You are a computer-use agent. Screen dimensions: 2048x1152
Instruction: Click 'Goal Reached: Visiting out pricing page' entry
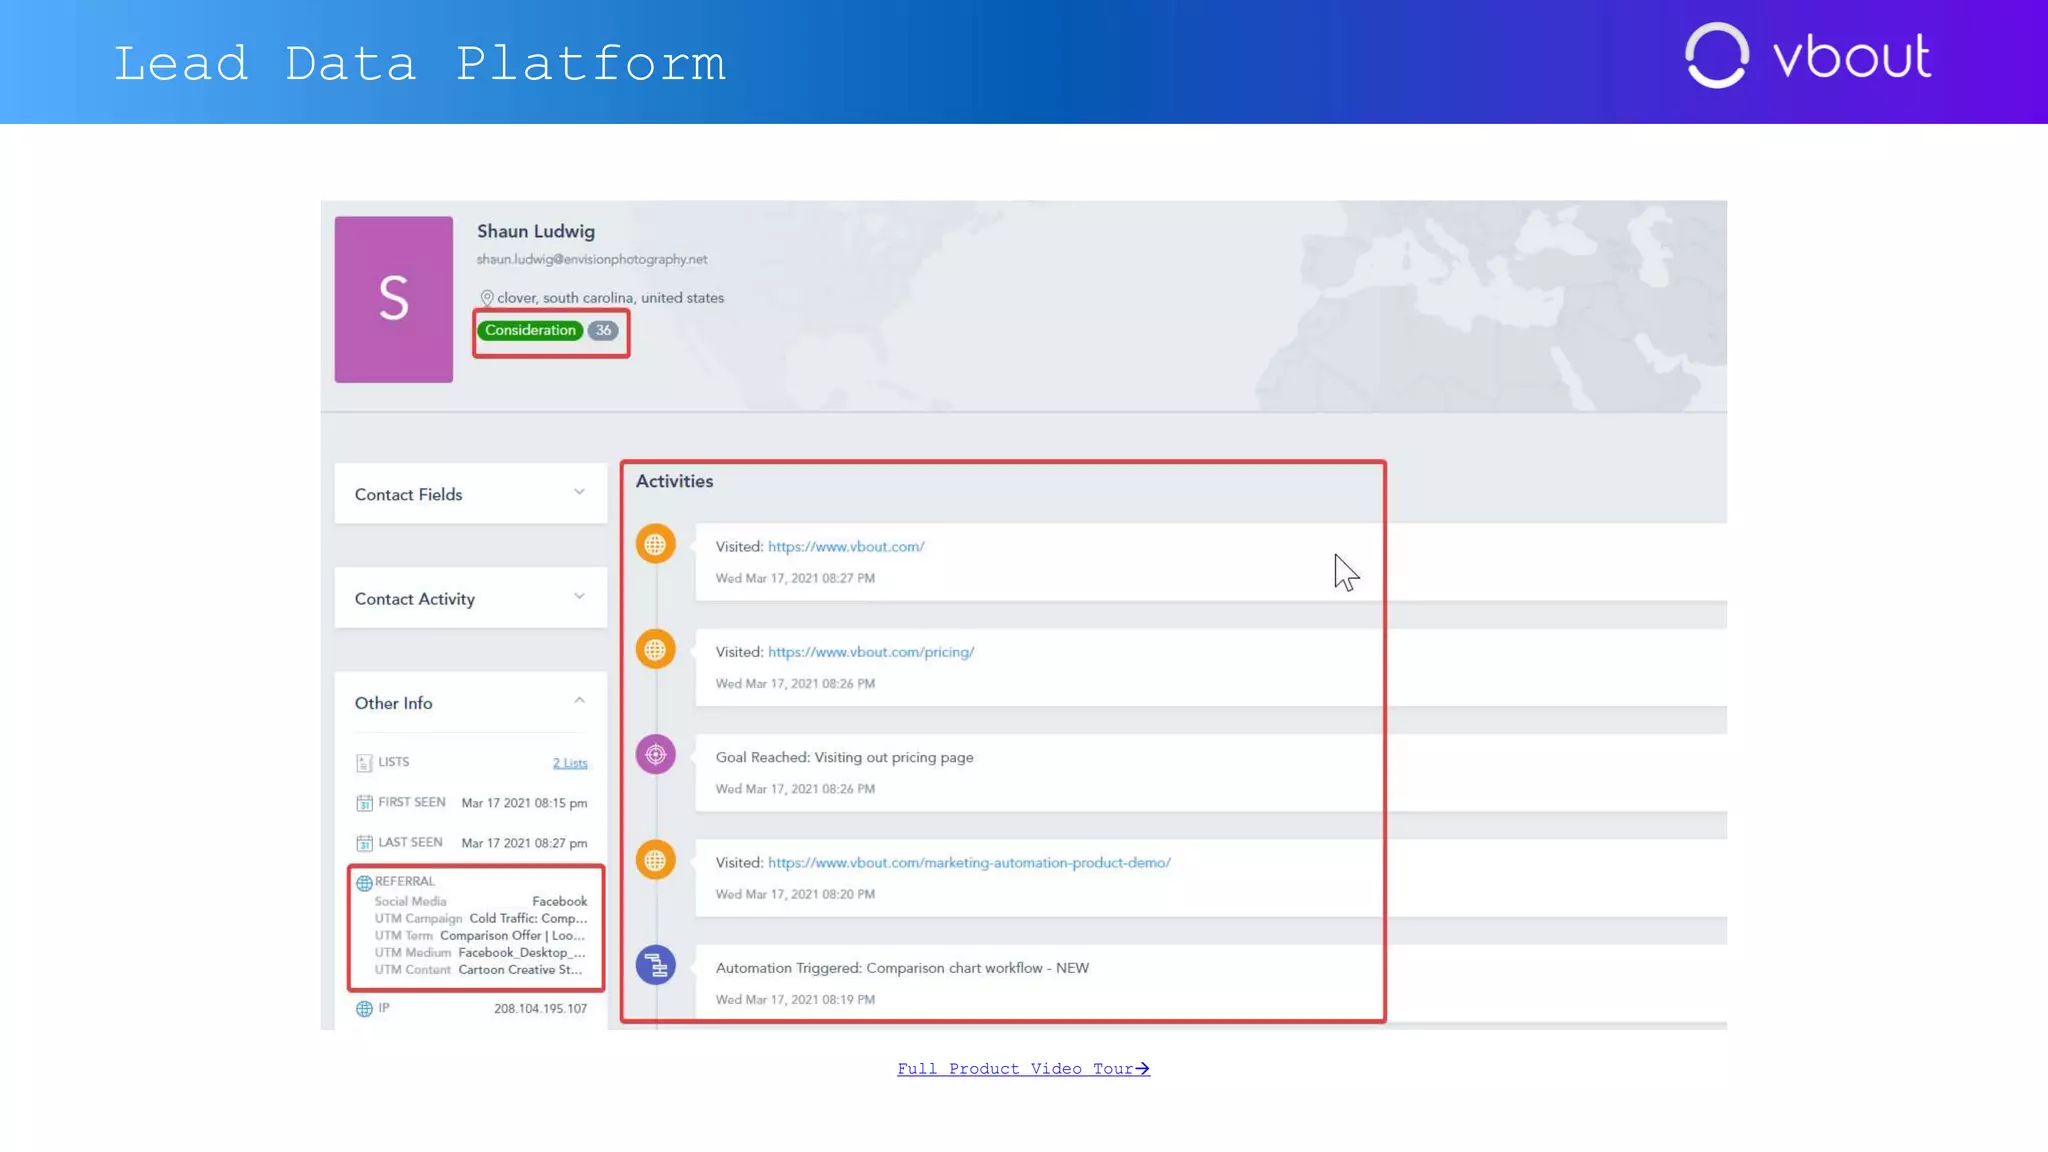(x=844, y=758)
